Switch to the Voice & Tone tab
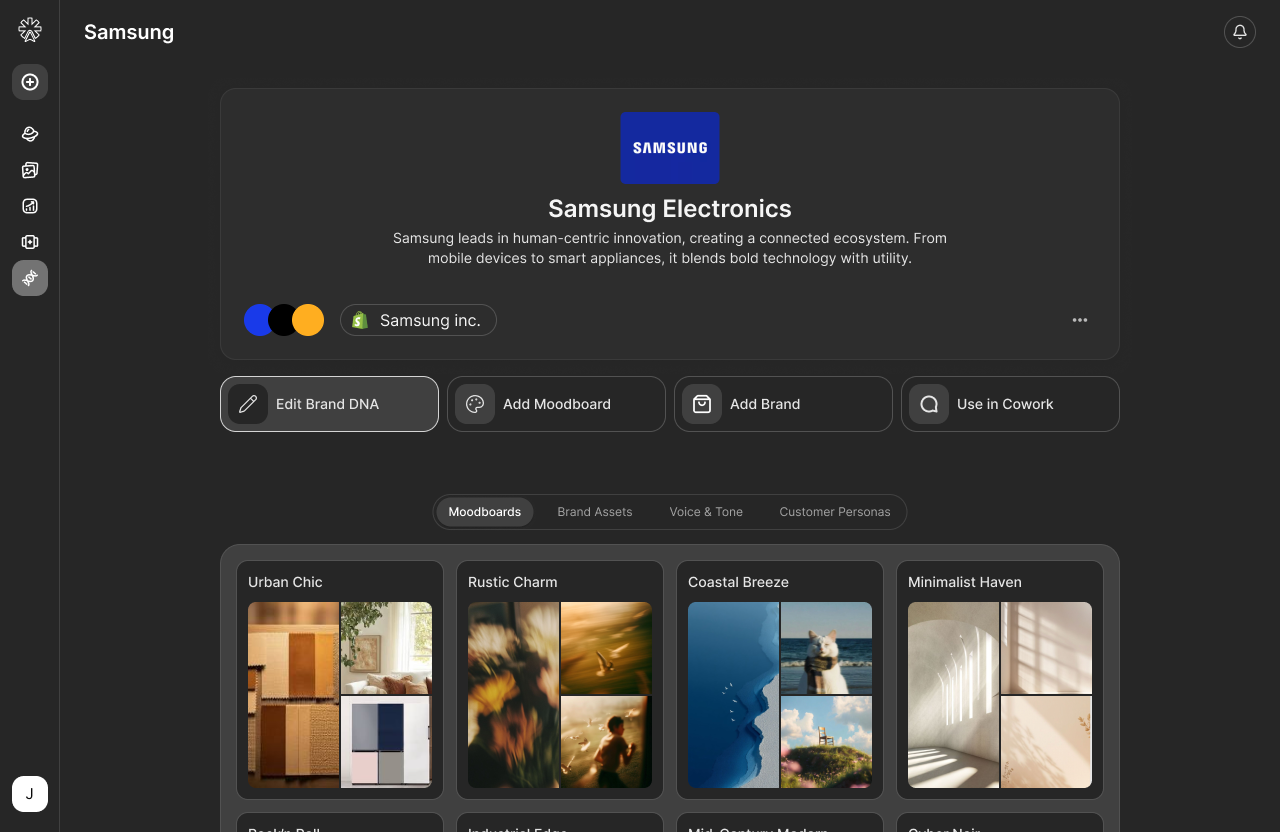The height and width of the screenshot is (832, 1280). [706, 512]
